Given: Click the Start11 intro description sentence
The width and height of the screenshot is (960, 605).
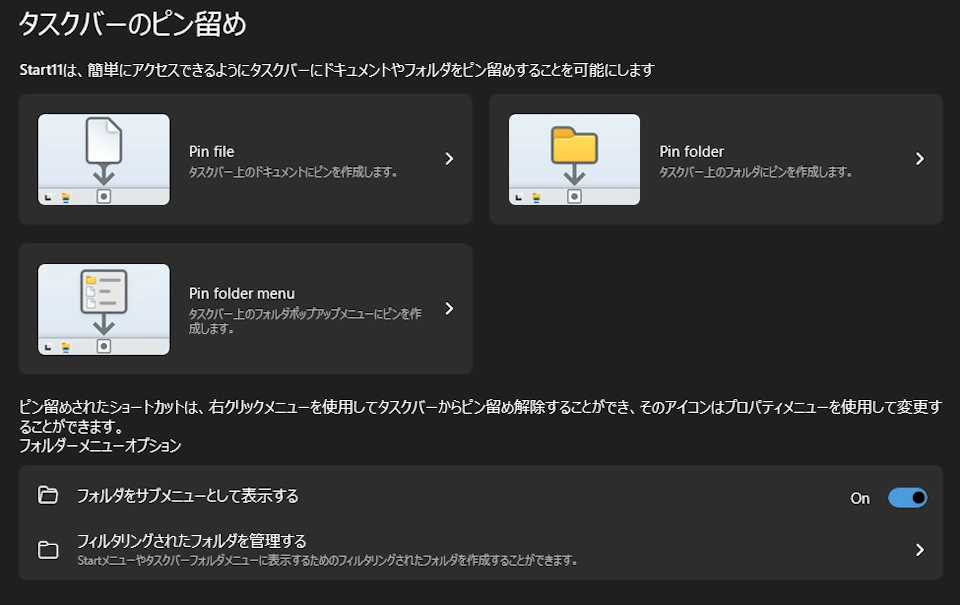Looking at the screenshot, I should tap(337, 70).
